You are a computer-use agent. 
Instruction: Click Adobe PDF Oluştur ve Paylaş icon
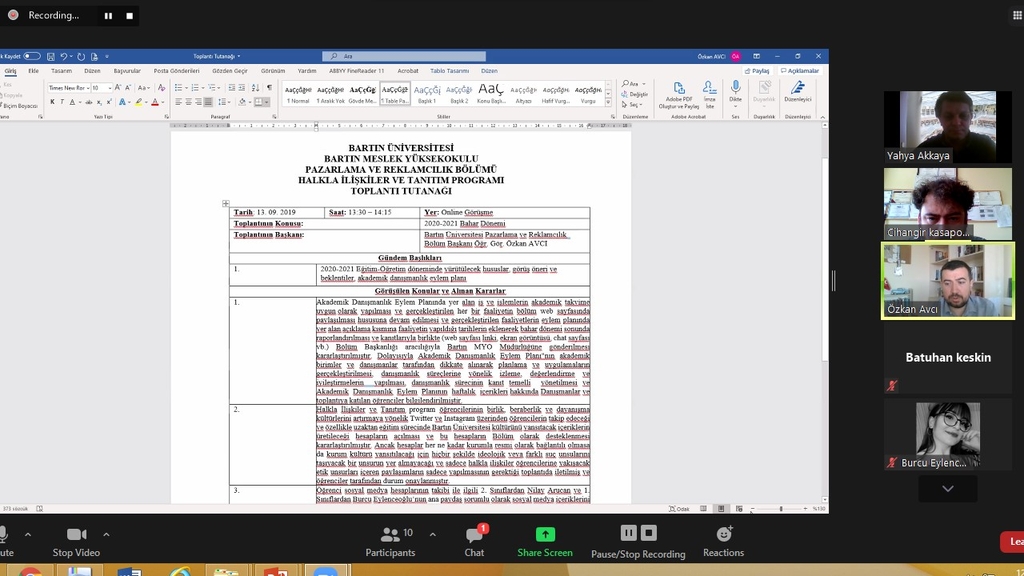680,90
